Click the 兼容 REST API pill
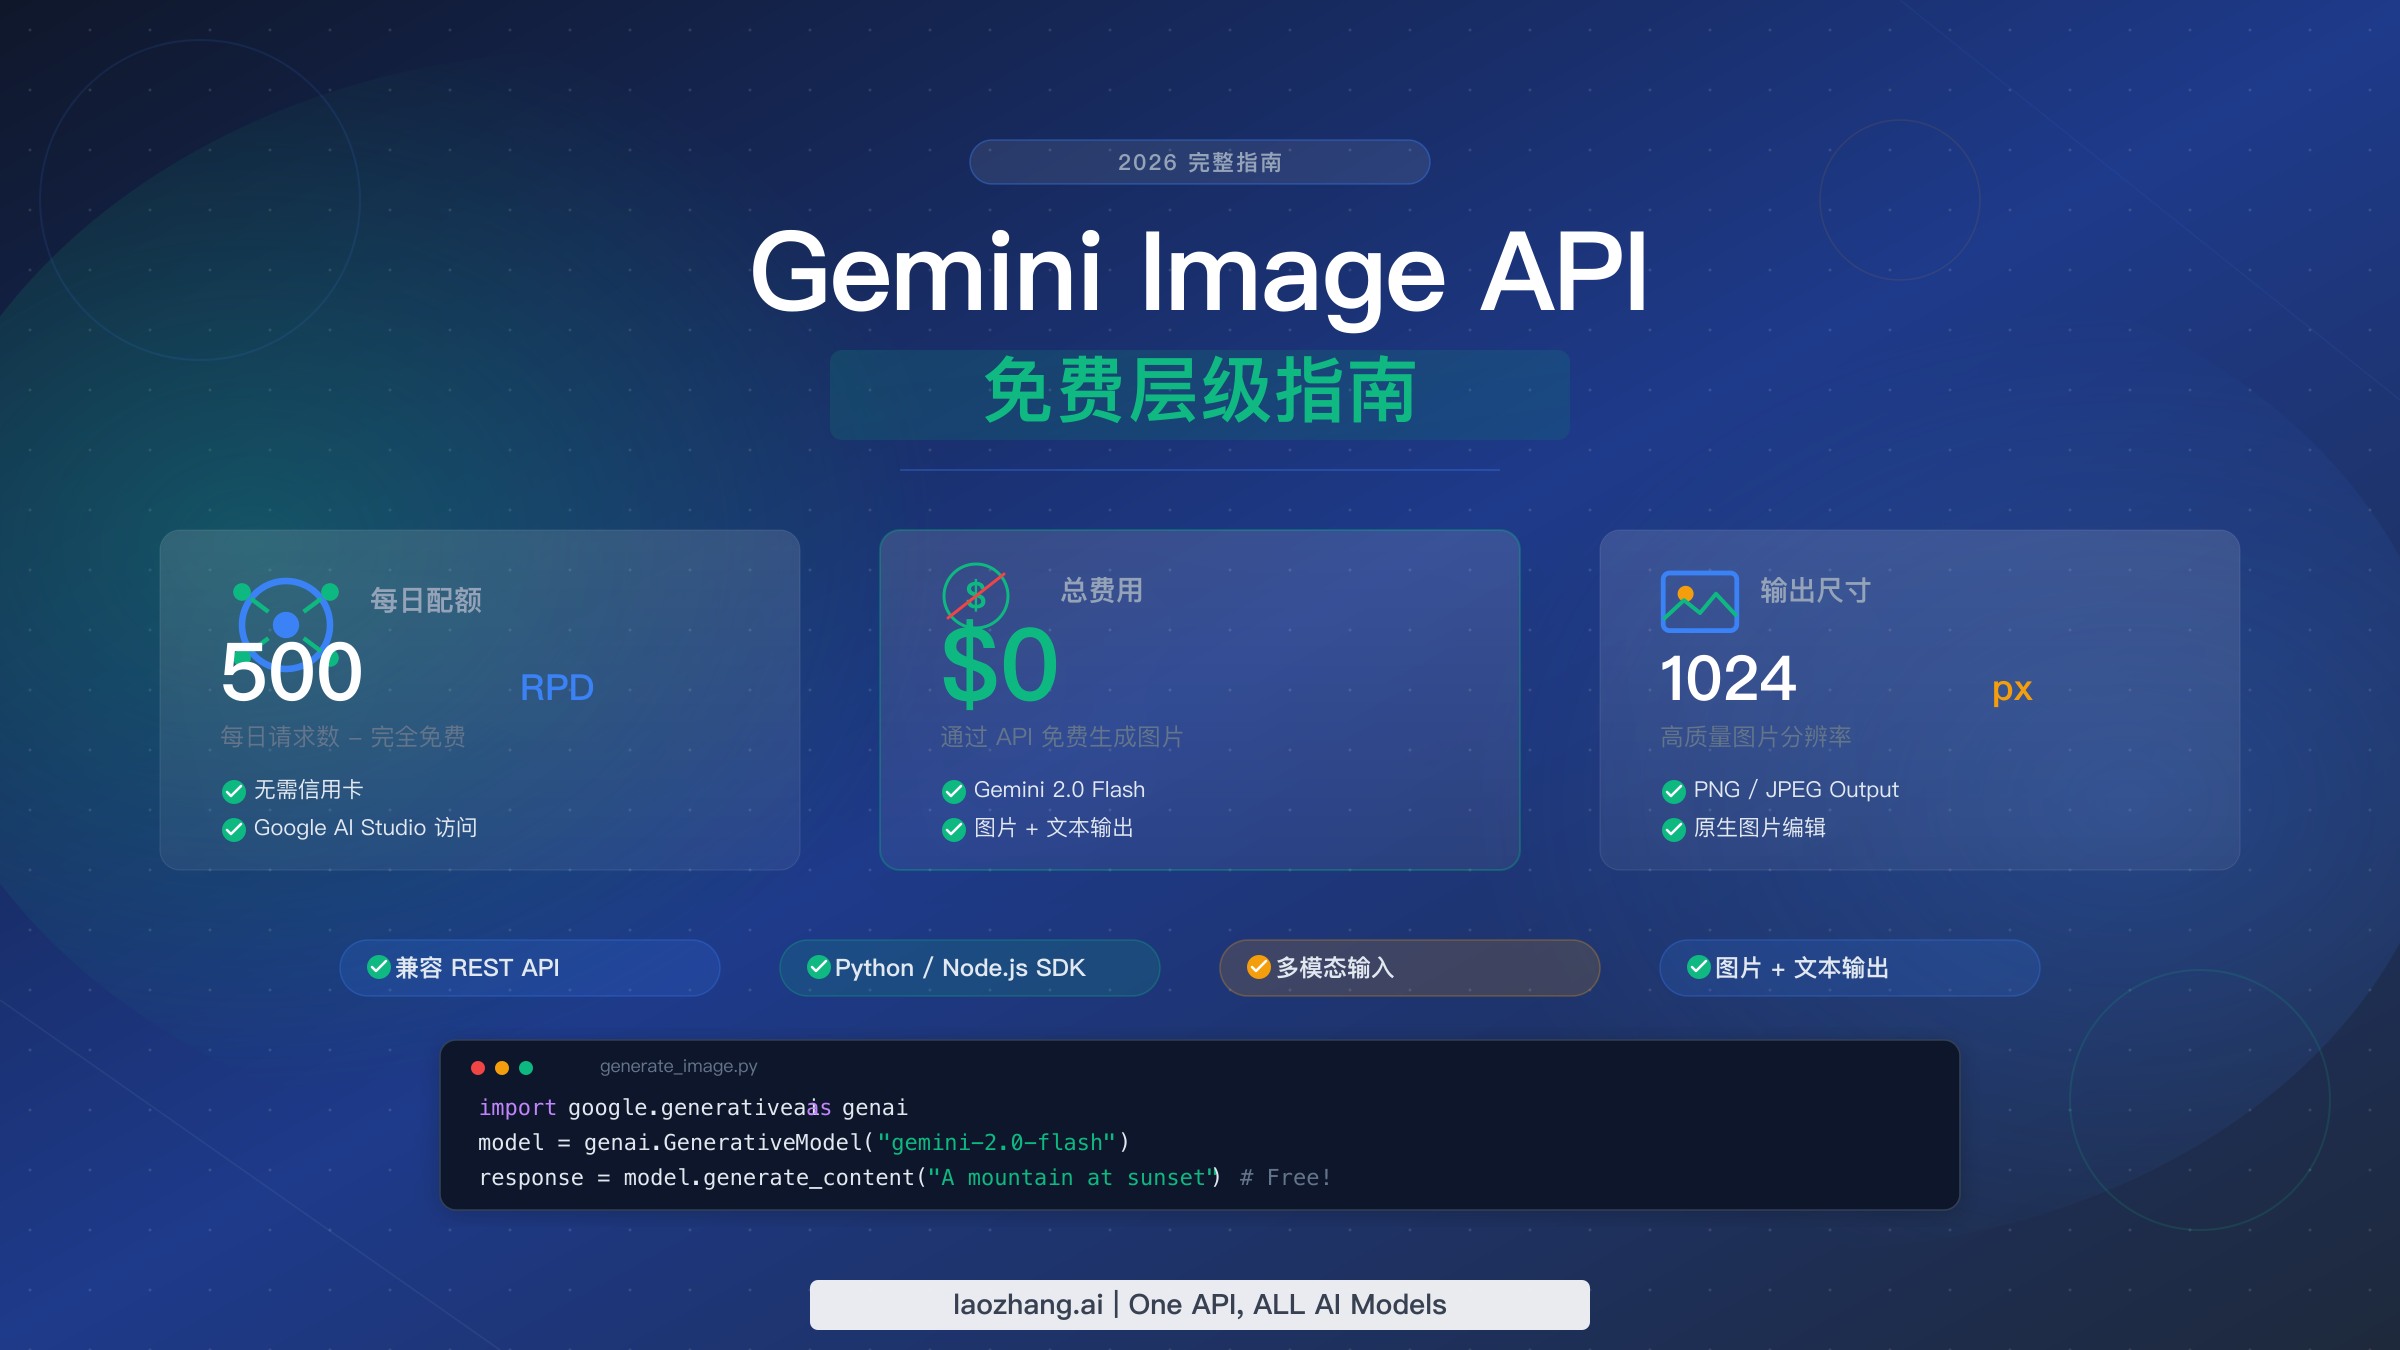This screenshot has height=1350, width=2400. tap(530, 968)
